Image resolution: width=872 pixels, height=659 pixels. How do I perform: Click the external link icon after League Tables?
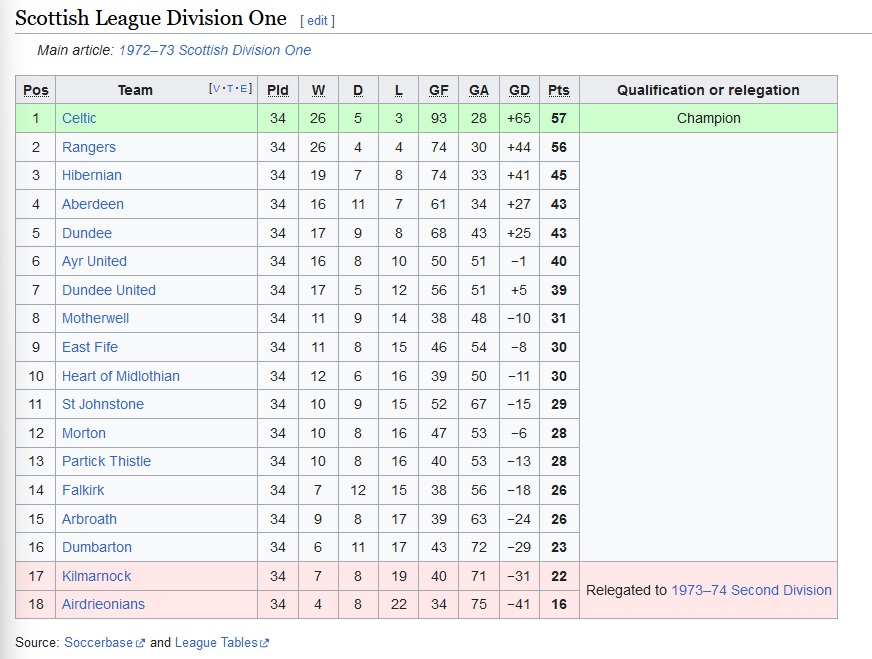(264, 643)
